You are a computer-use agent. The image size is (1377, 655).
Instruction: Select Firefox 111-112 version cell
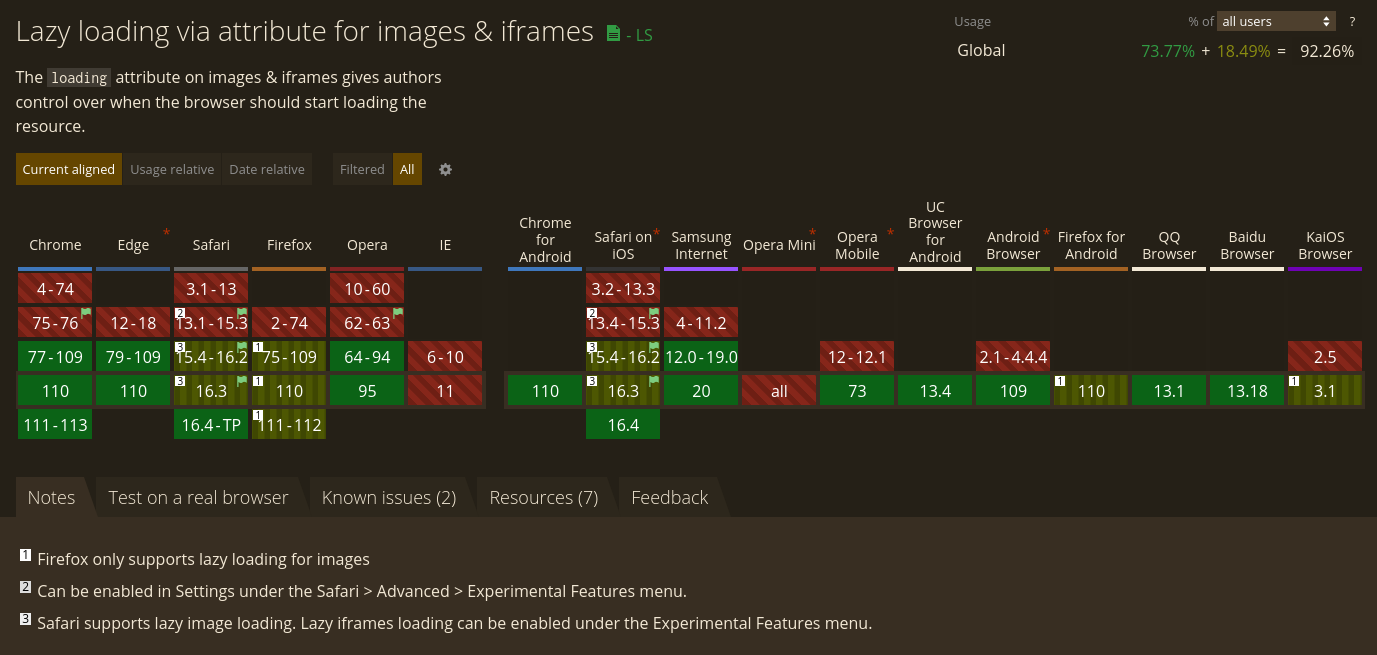289,425
